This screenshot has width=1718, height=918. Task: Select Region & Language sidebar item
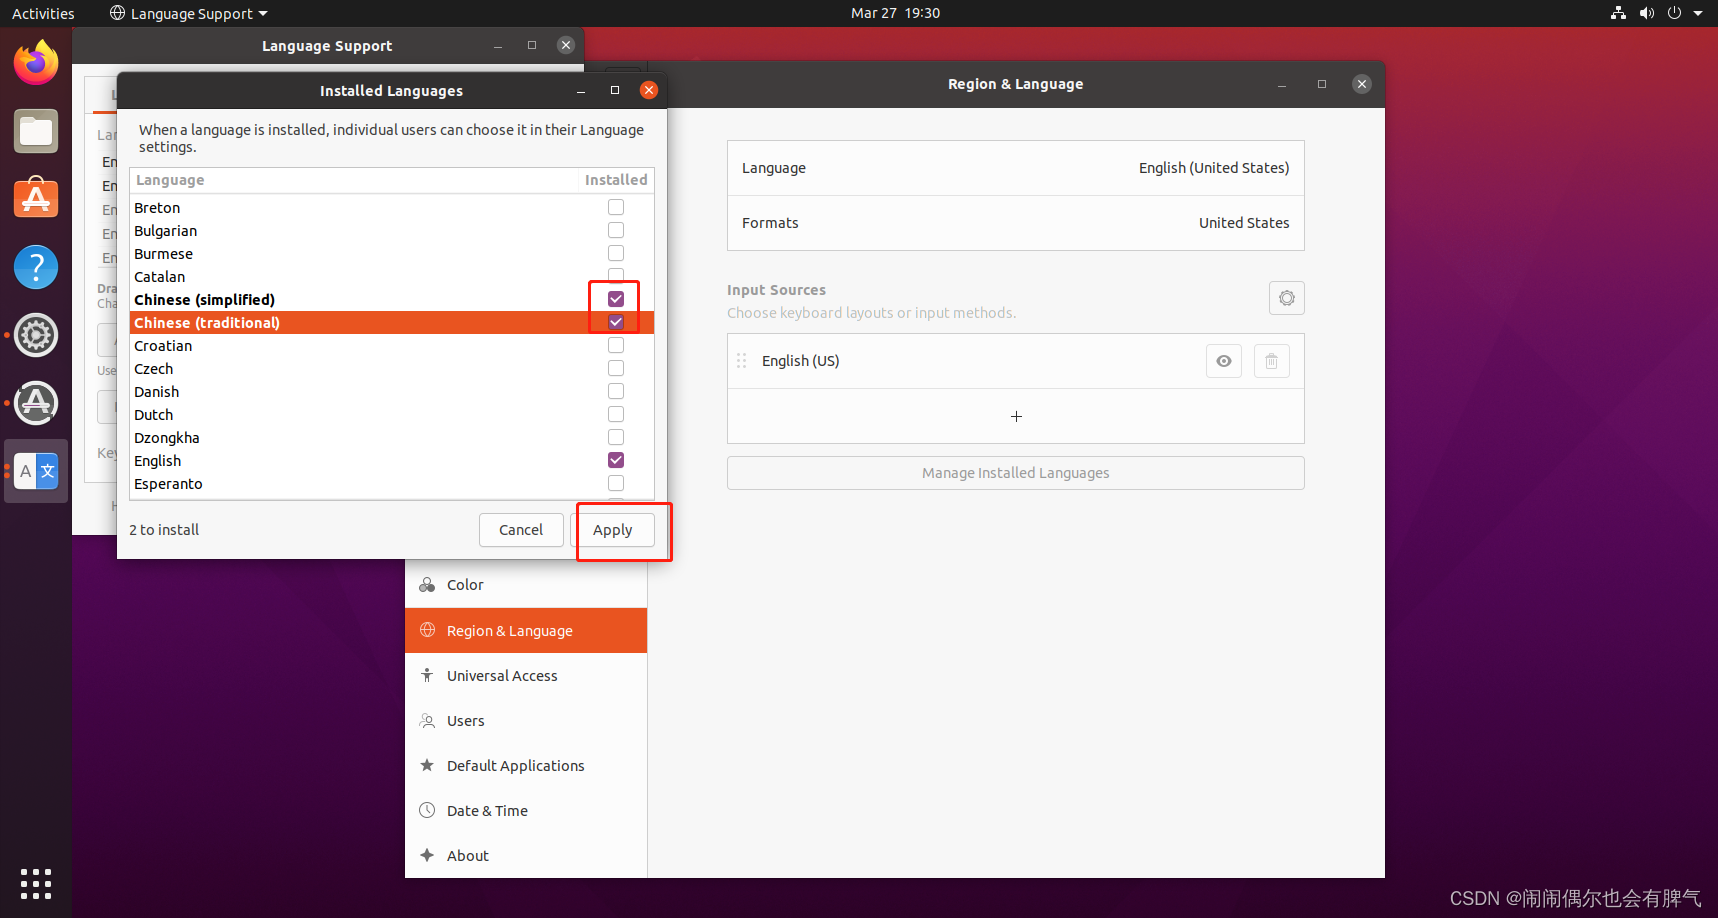pyautogui.click(x=526, y=631)
